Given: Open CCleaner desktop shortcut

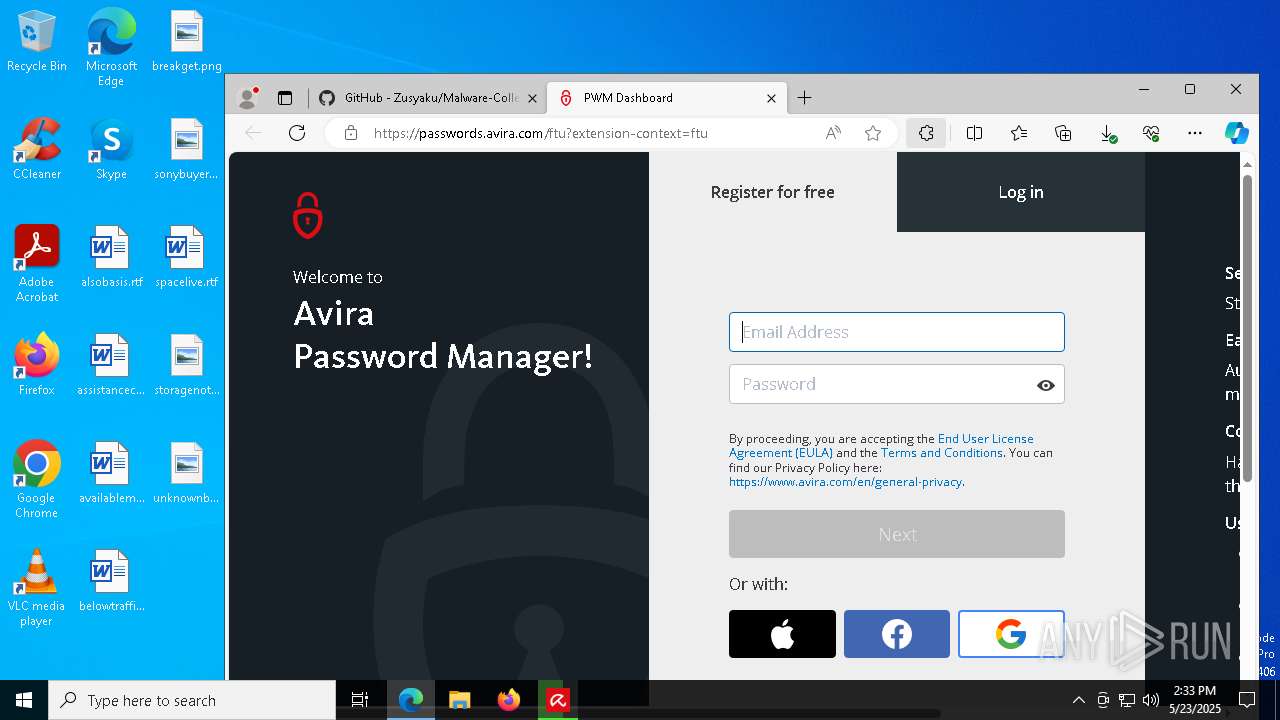Looking at the screenshot, I should coord(37,149).
